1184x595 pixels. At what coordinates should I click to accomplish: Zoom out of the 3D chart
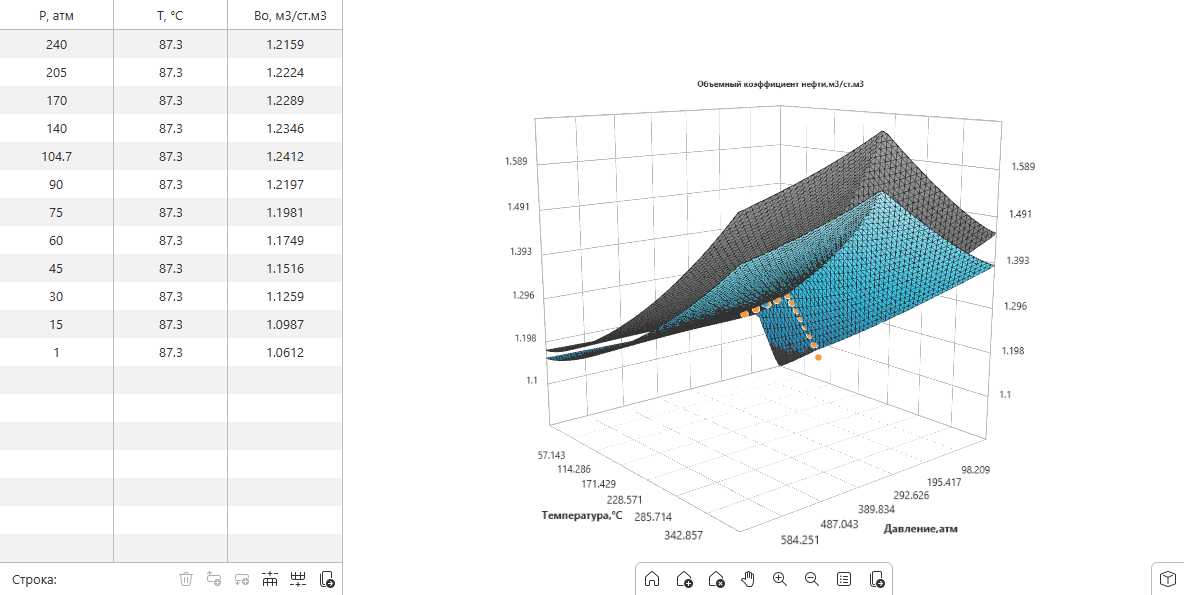pos(812,579)
